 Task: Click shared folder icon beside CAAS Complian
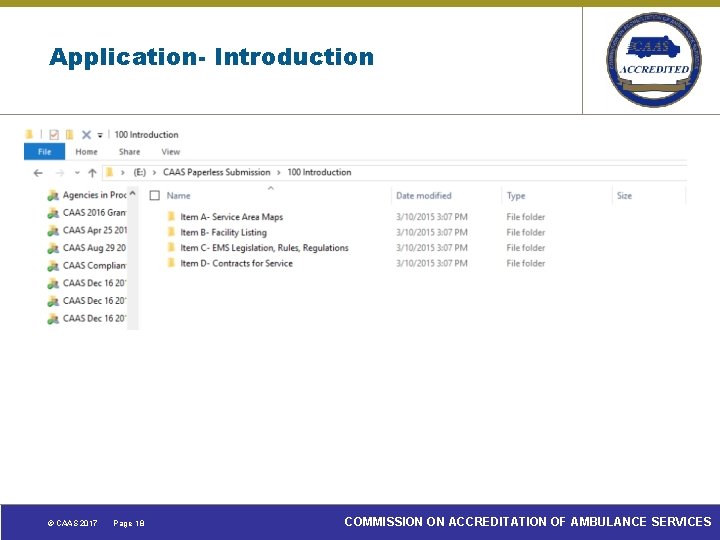tap(53, 266)
